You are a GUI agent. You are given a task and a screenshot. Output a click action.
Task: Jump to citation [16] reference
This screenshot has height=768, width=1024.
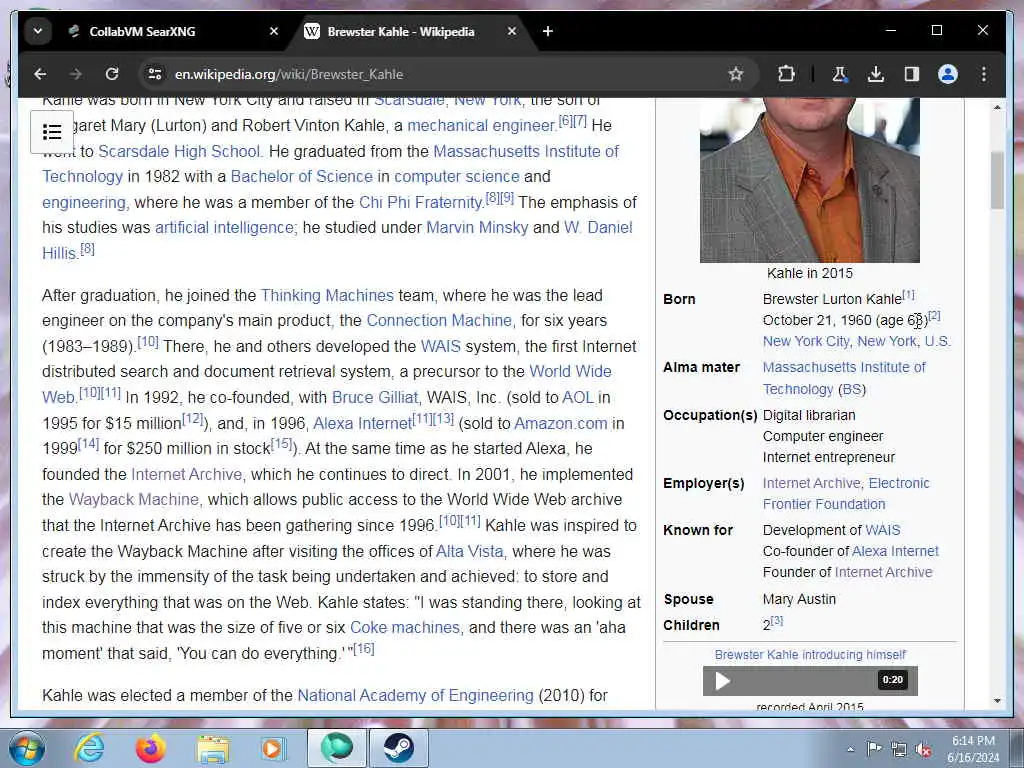364,649
